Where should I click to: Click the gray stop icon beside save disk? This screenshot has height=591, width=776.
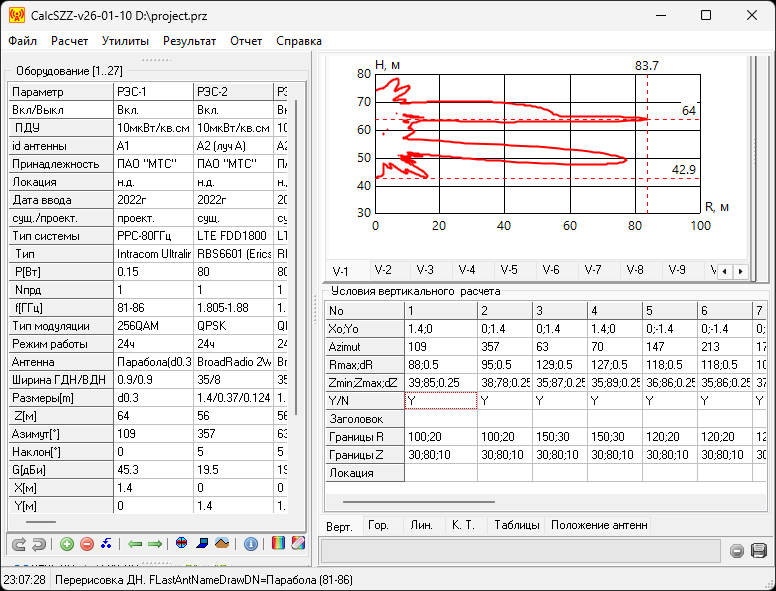pyautogui.click(x=737, y=551)
